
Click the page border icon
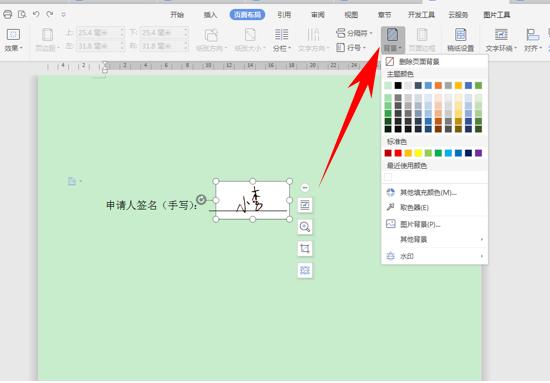(x=422, y=35)
